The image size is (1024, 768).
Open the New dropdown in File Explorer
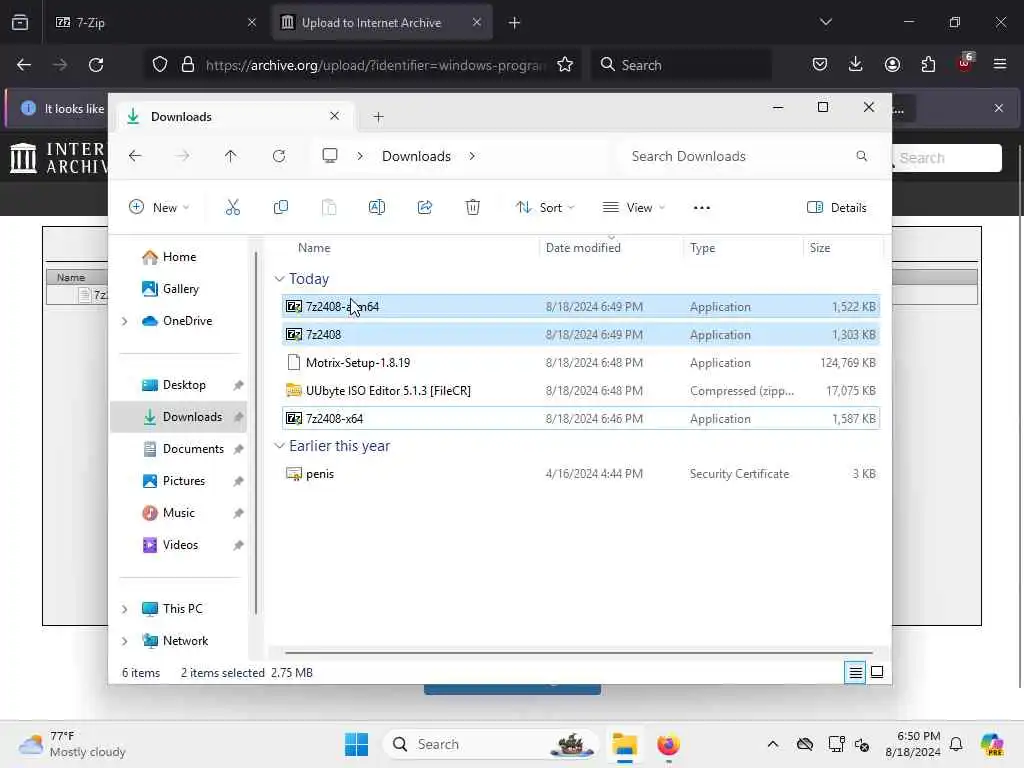click(159, 208)
